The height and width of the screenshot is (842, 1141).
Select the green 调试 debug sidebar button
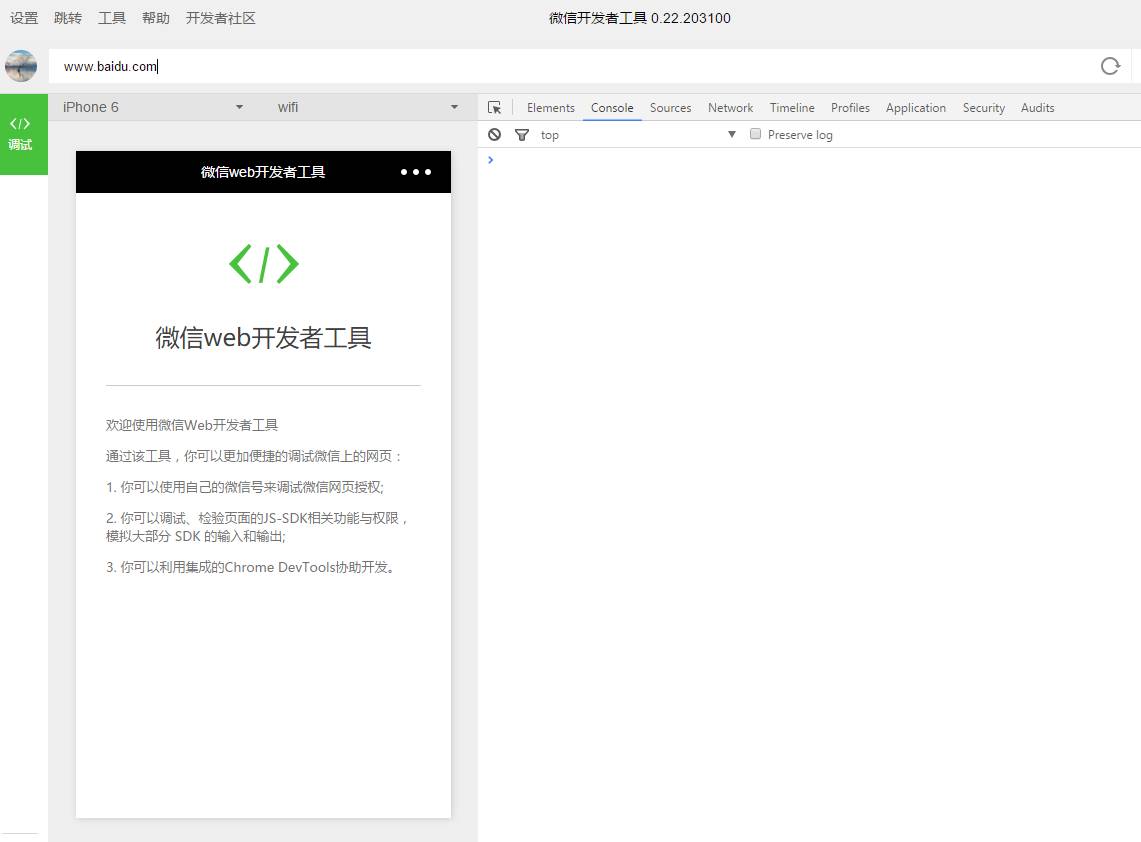24,134
